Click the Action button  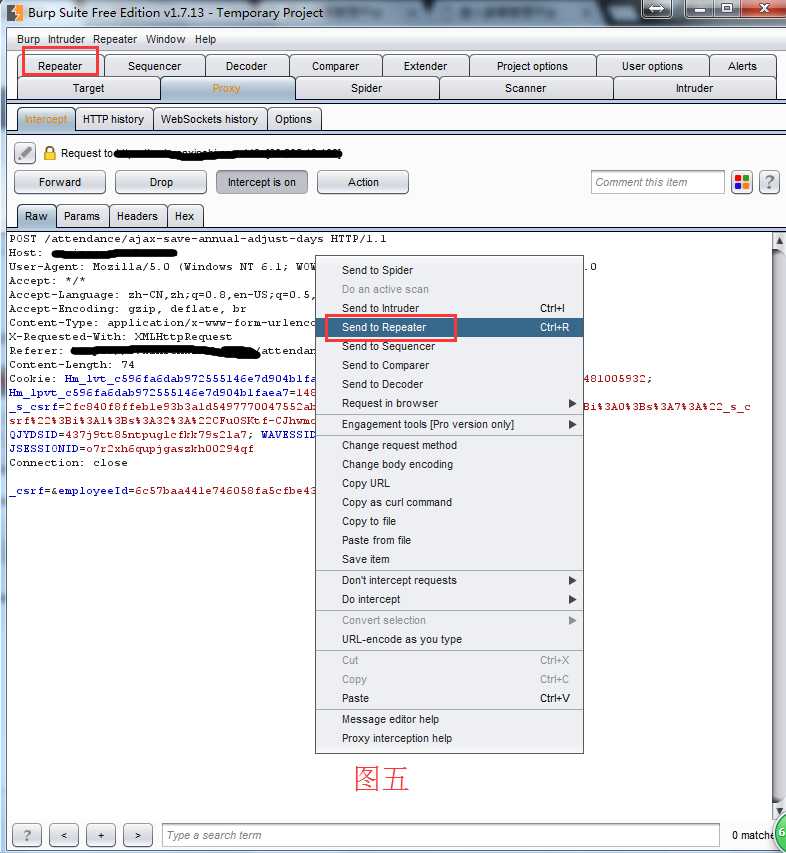click(363, 182)
